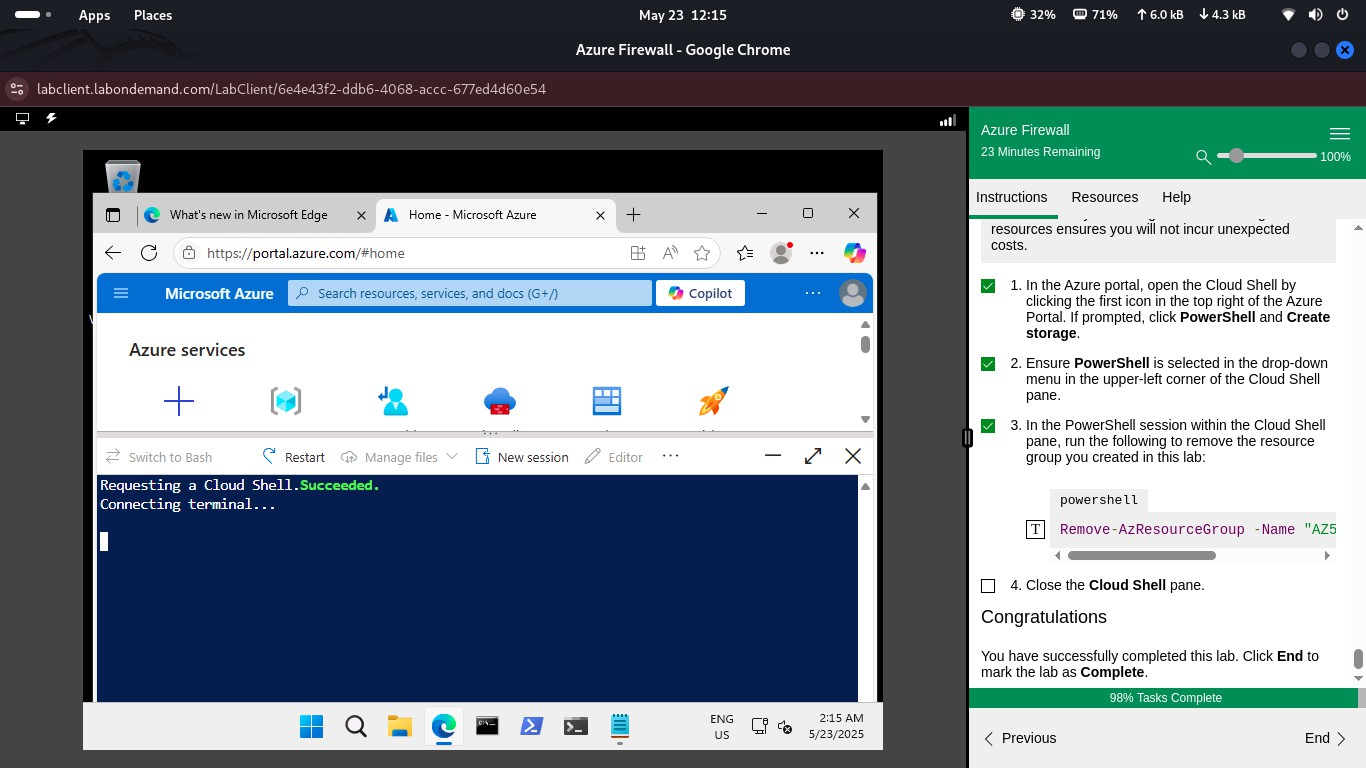
Task: Adjust the instructions zoom slider
Action: [x=1236, y=156]
